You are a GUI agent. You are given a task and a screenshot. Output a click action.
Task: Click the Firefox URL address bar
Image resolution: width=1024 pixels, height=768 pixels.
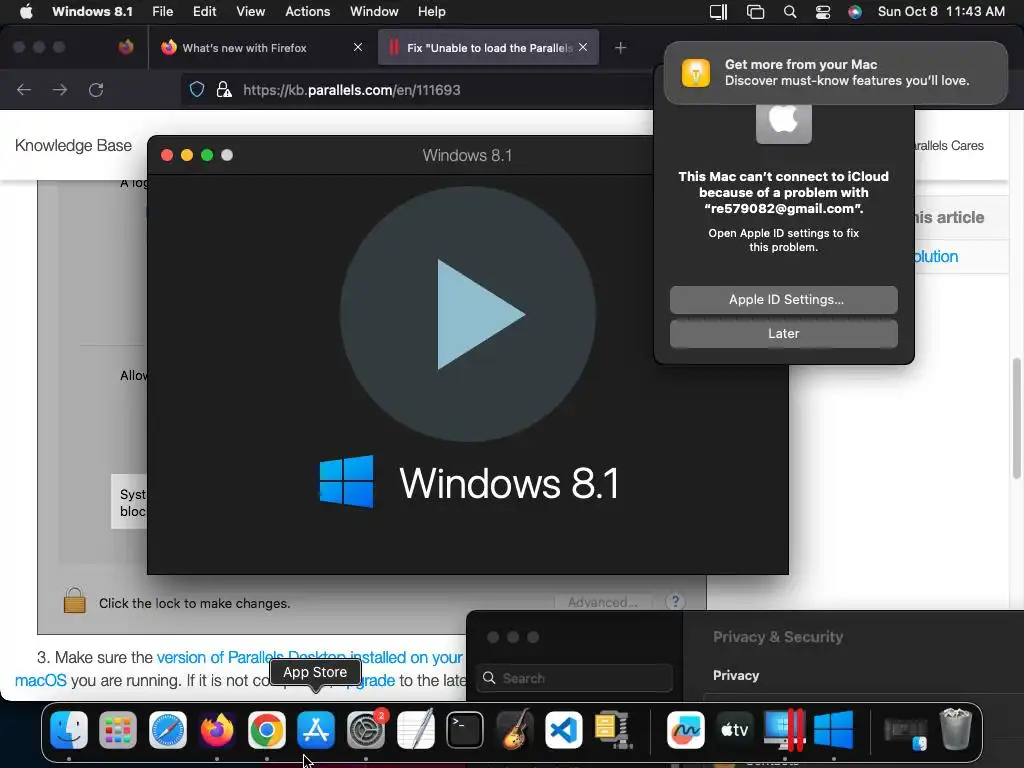[x=418, y=89]
